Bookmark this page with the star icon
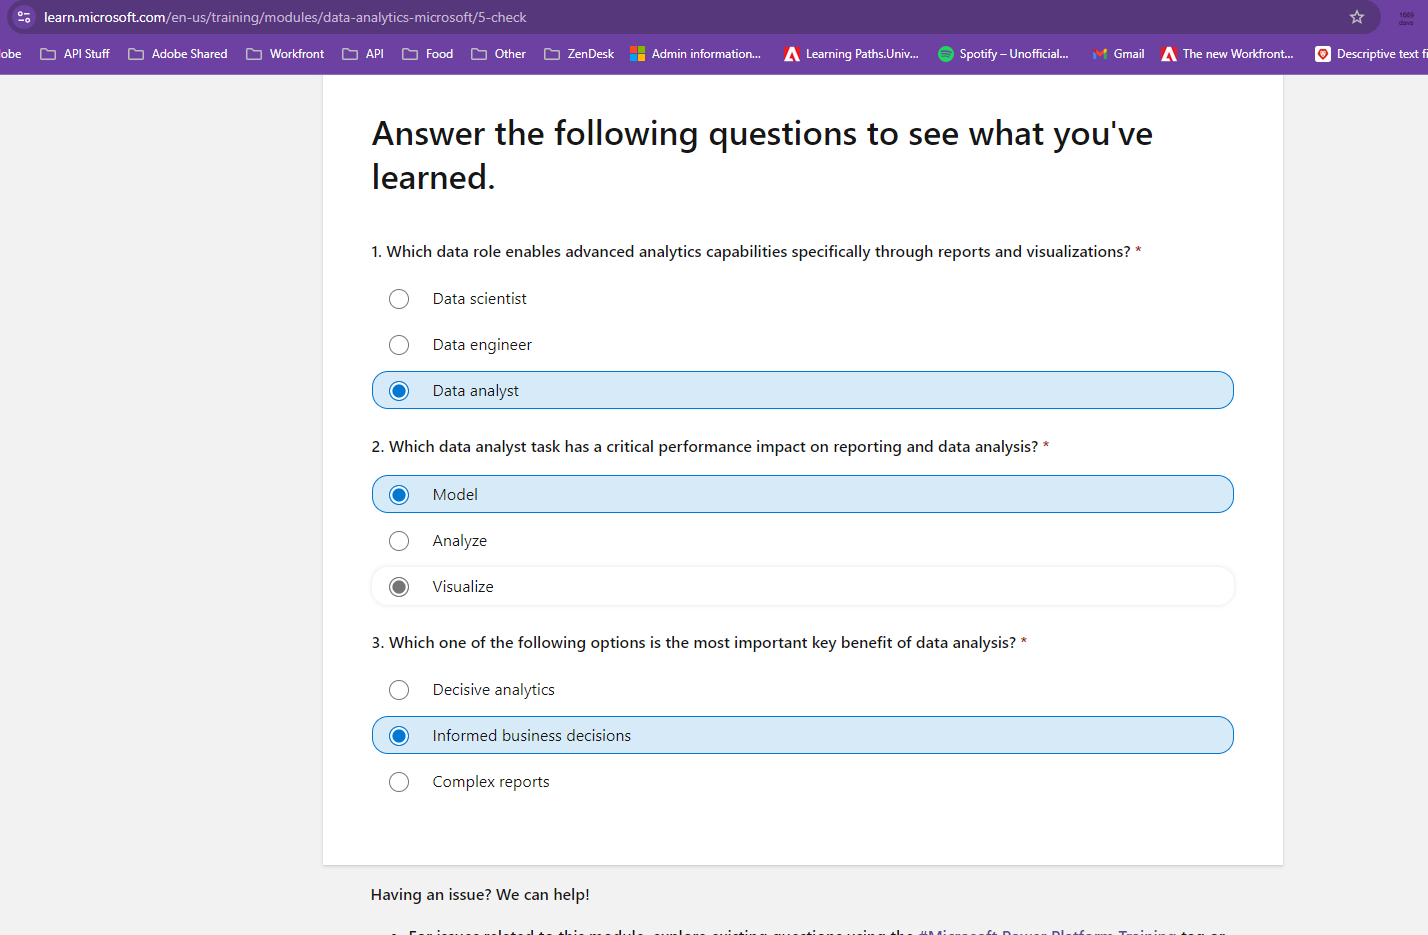Screen dimensions: 1428x935 pyautogui.click(x=1357, y=17)
